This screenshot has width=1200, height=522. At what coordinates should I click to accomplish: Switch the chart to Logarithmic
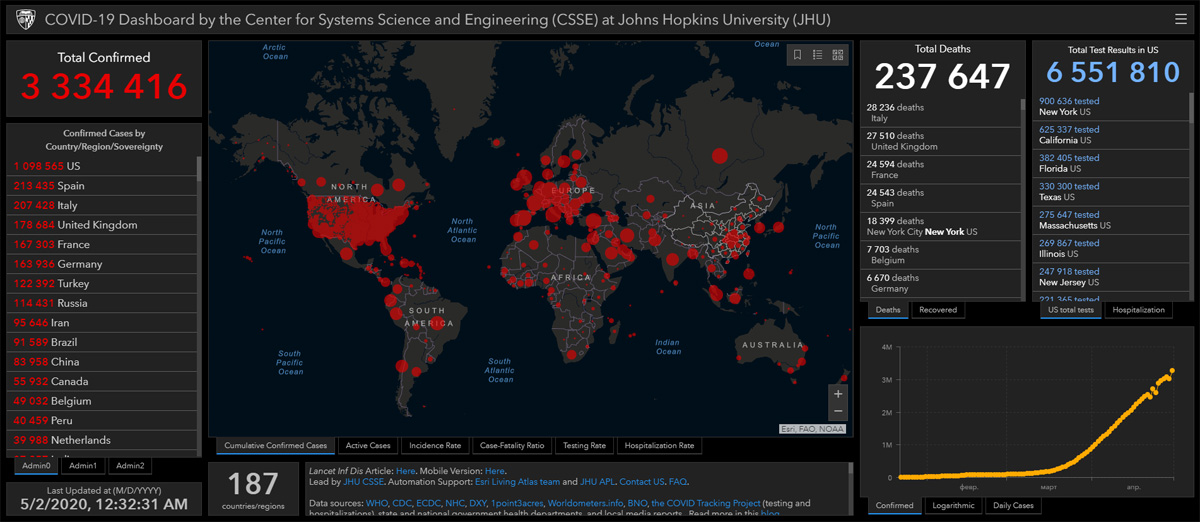pos(954,505)
